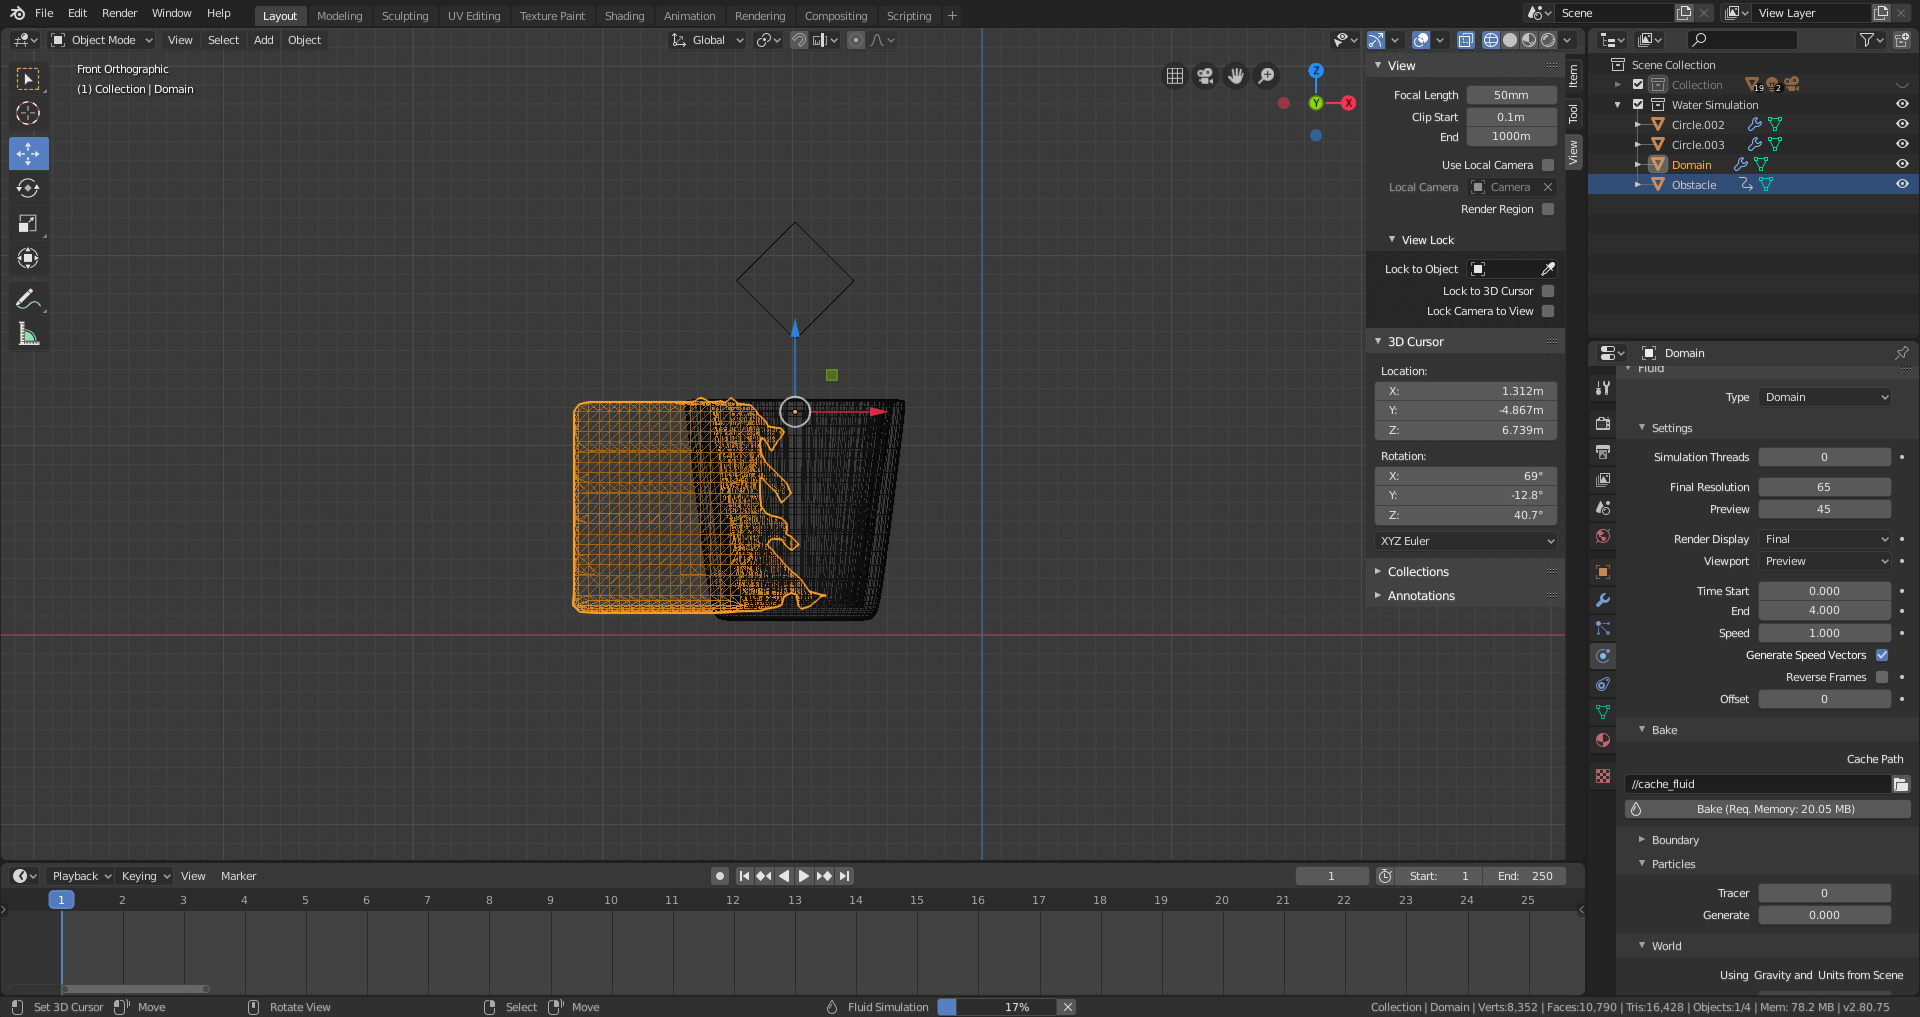Viewport: 1920px width, 1017px height.
Task: Hide the Obstacle object in the viewport
Action: pos(1901,184)
